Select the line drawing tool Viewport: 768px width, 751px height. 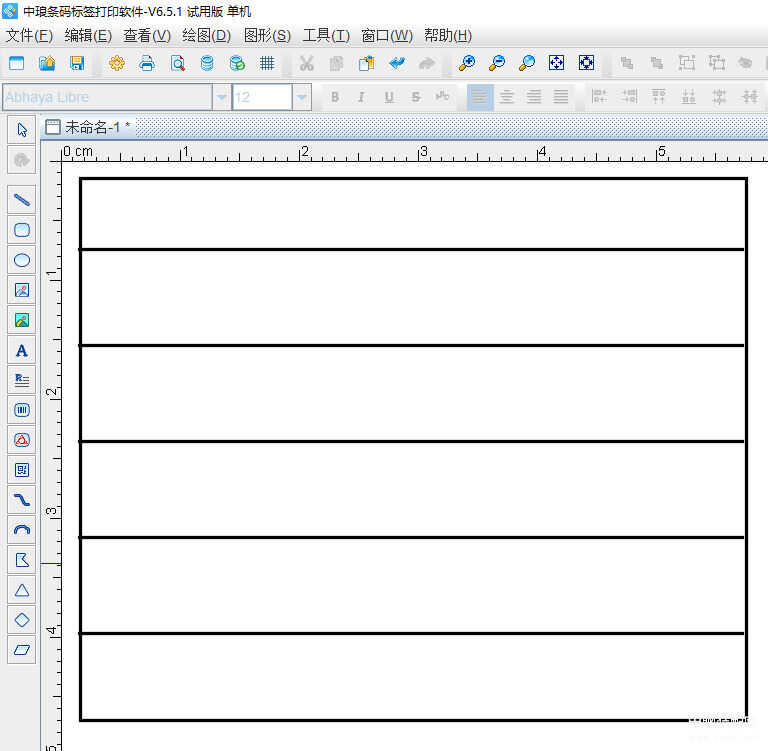coord(22,200)
